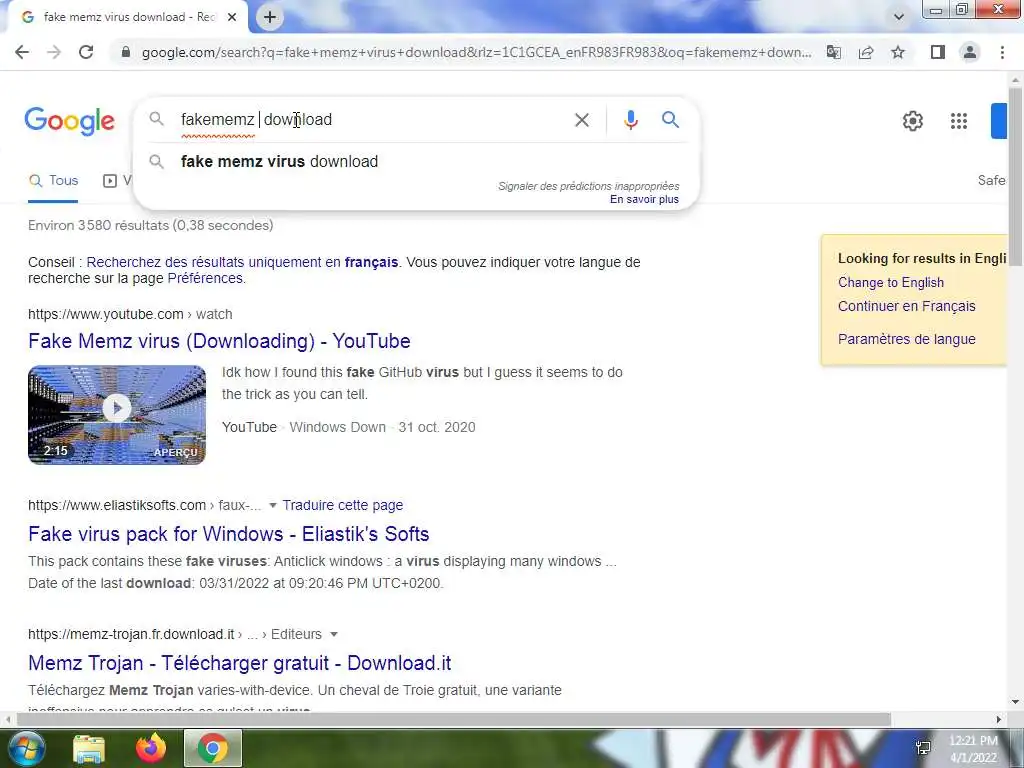Open Fake Memz virus (Downloading) YouTube result

219,341
